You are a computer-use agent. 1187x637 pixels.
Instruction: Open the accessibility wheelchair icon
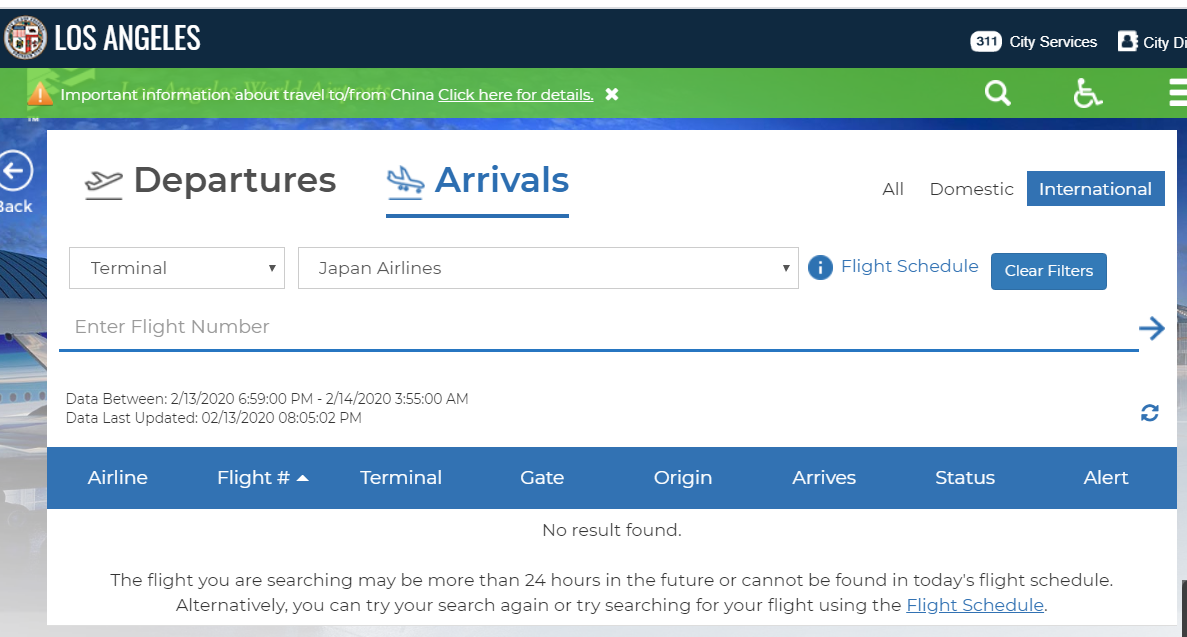tap(1087, 93)
